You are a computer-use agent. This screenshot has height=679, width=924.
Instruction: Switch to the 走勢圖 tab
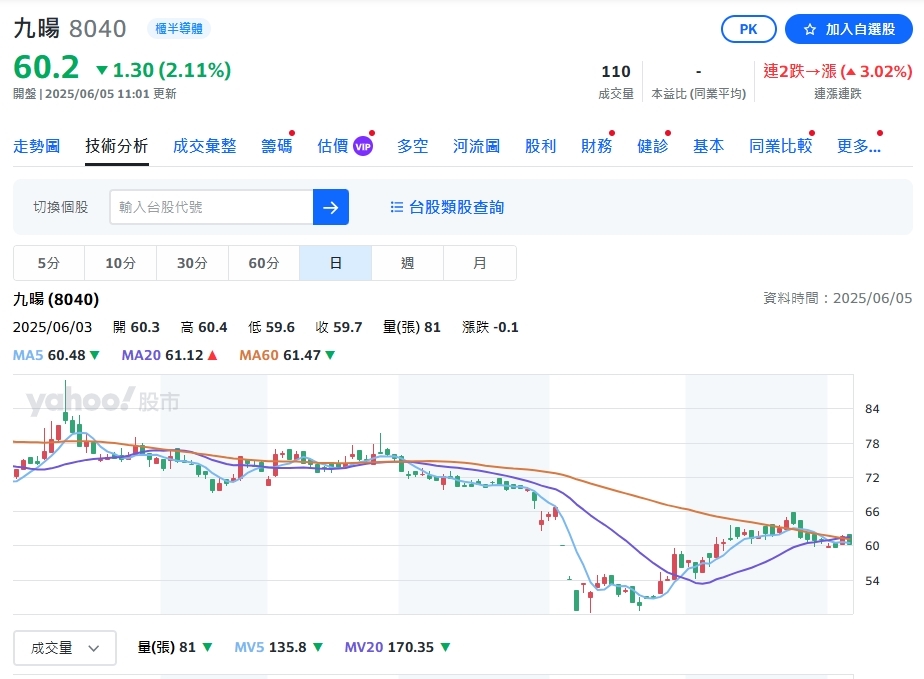pos(37,145)
